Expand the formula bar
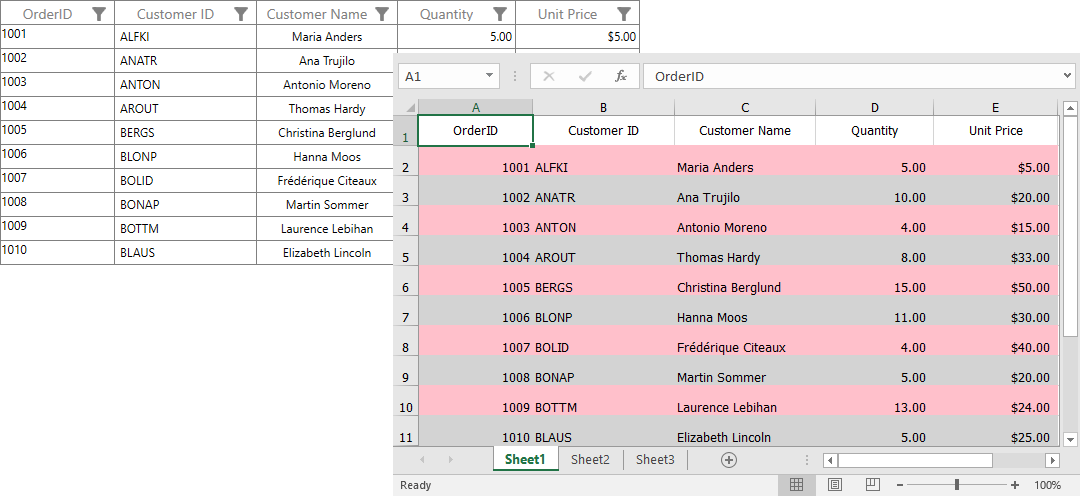This screenshot has width=1080, height=496. [x=1067, y=76]
